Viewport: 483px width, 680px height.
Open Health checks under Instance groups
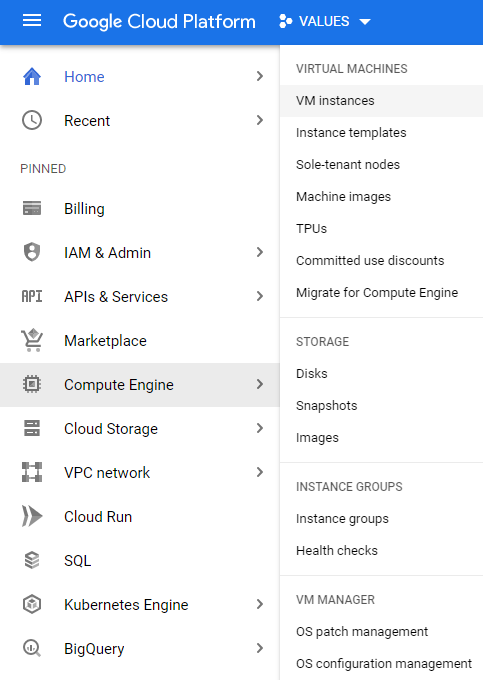tap(336, 550)
